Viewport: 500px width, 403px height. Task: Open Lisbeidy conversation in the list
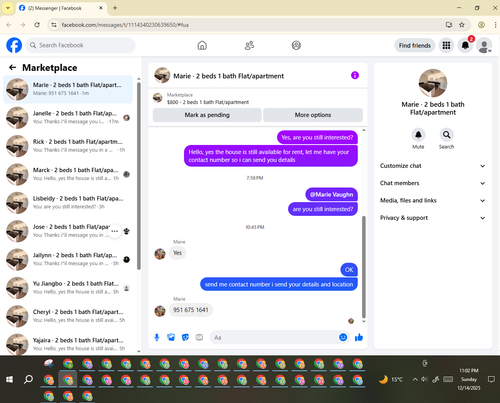tap(68, 202)
